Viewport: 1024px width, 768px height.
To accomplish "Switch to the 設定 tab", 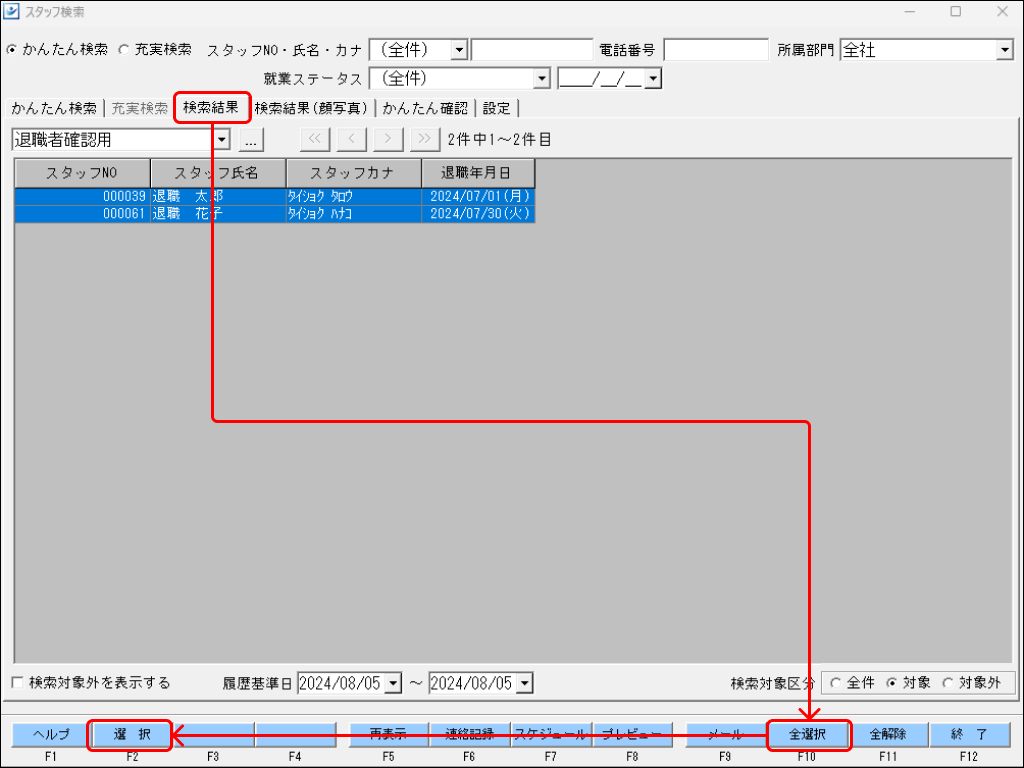I will click(496, 108).
